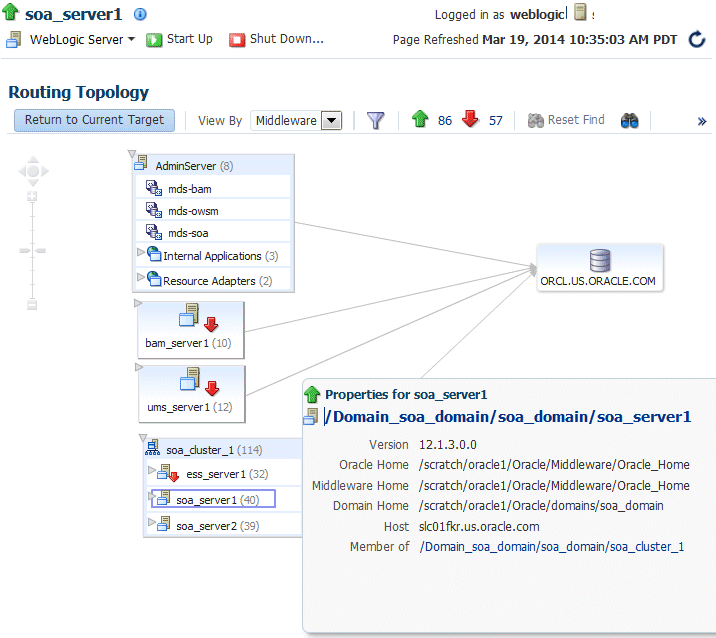716x638 pixels.
Task: Click the Domain Home path value
Action: click(x=541, y=506)
